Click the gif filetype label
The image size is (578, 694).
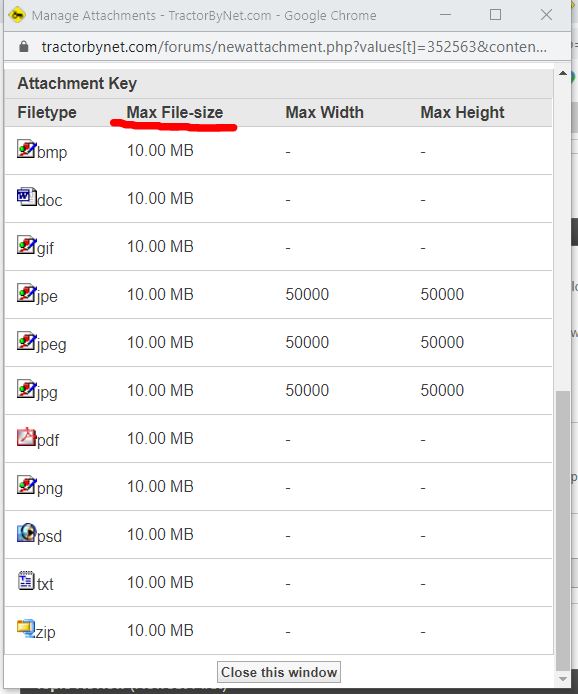click(x=45, y=248)
